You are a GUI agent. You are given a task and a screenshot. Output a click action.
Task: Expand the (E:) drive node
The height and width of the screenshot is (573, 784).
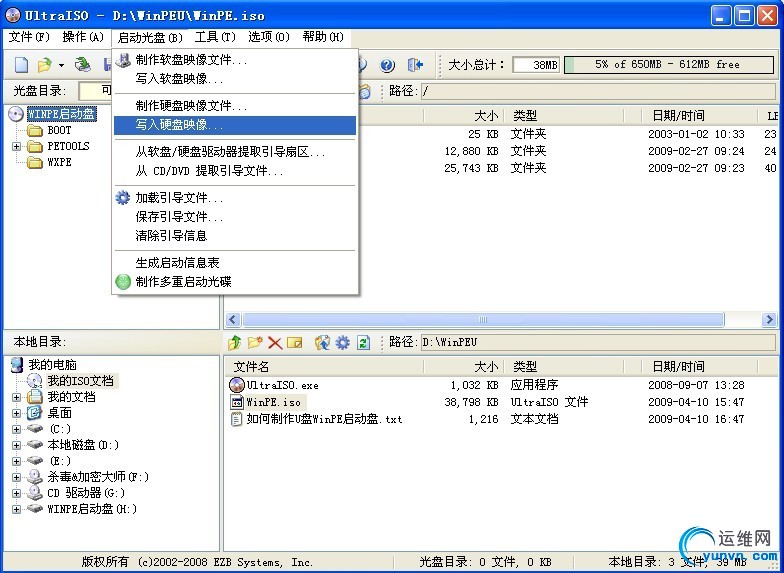[16, 462]
